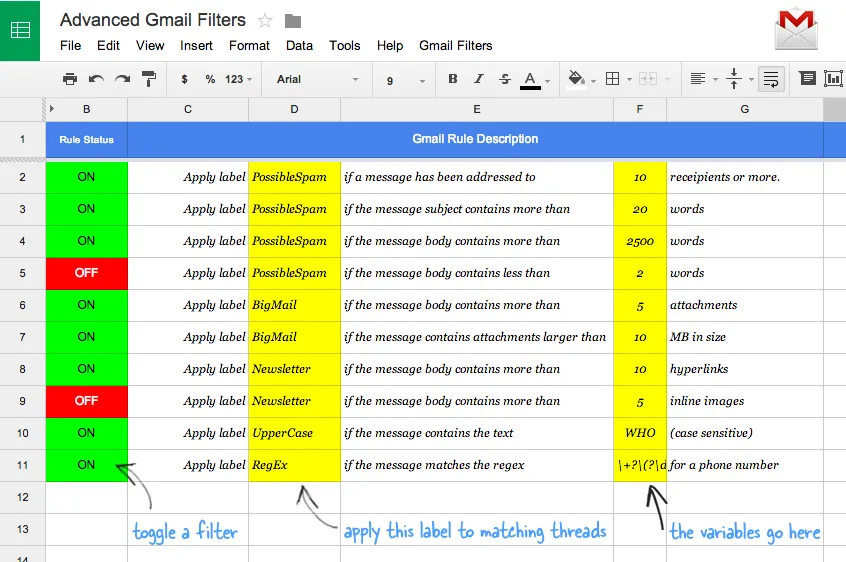Expand fill color dropdown arrow

593,81
